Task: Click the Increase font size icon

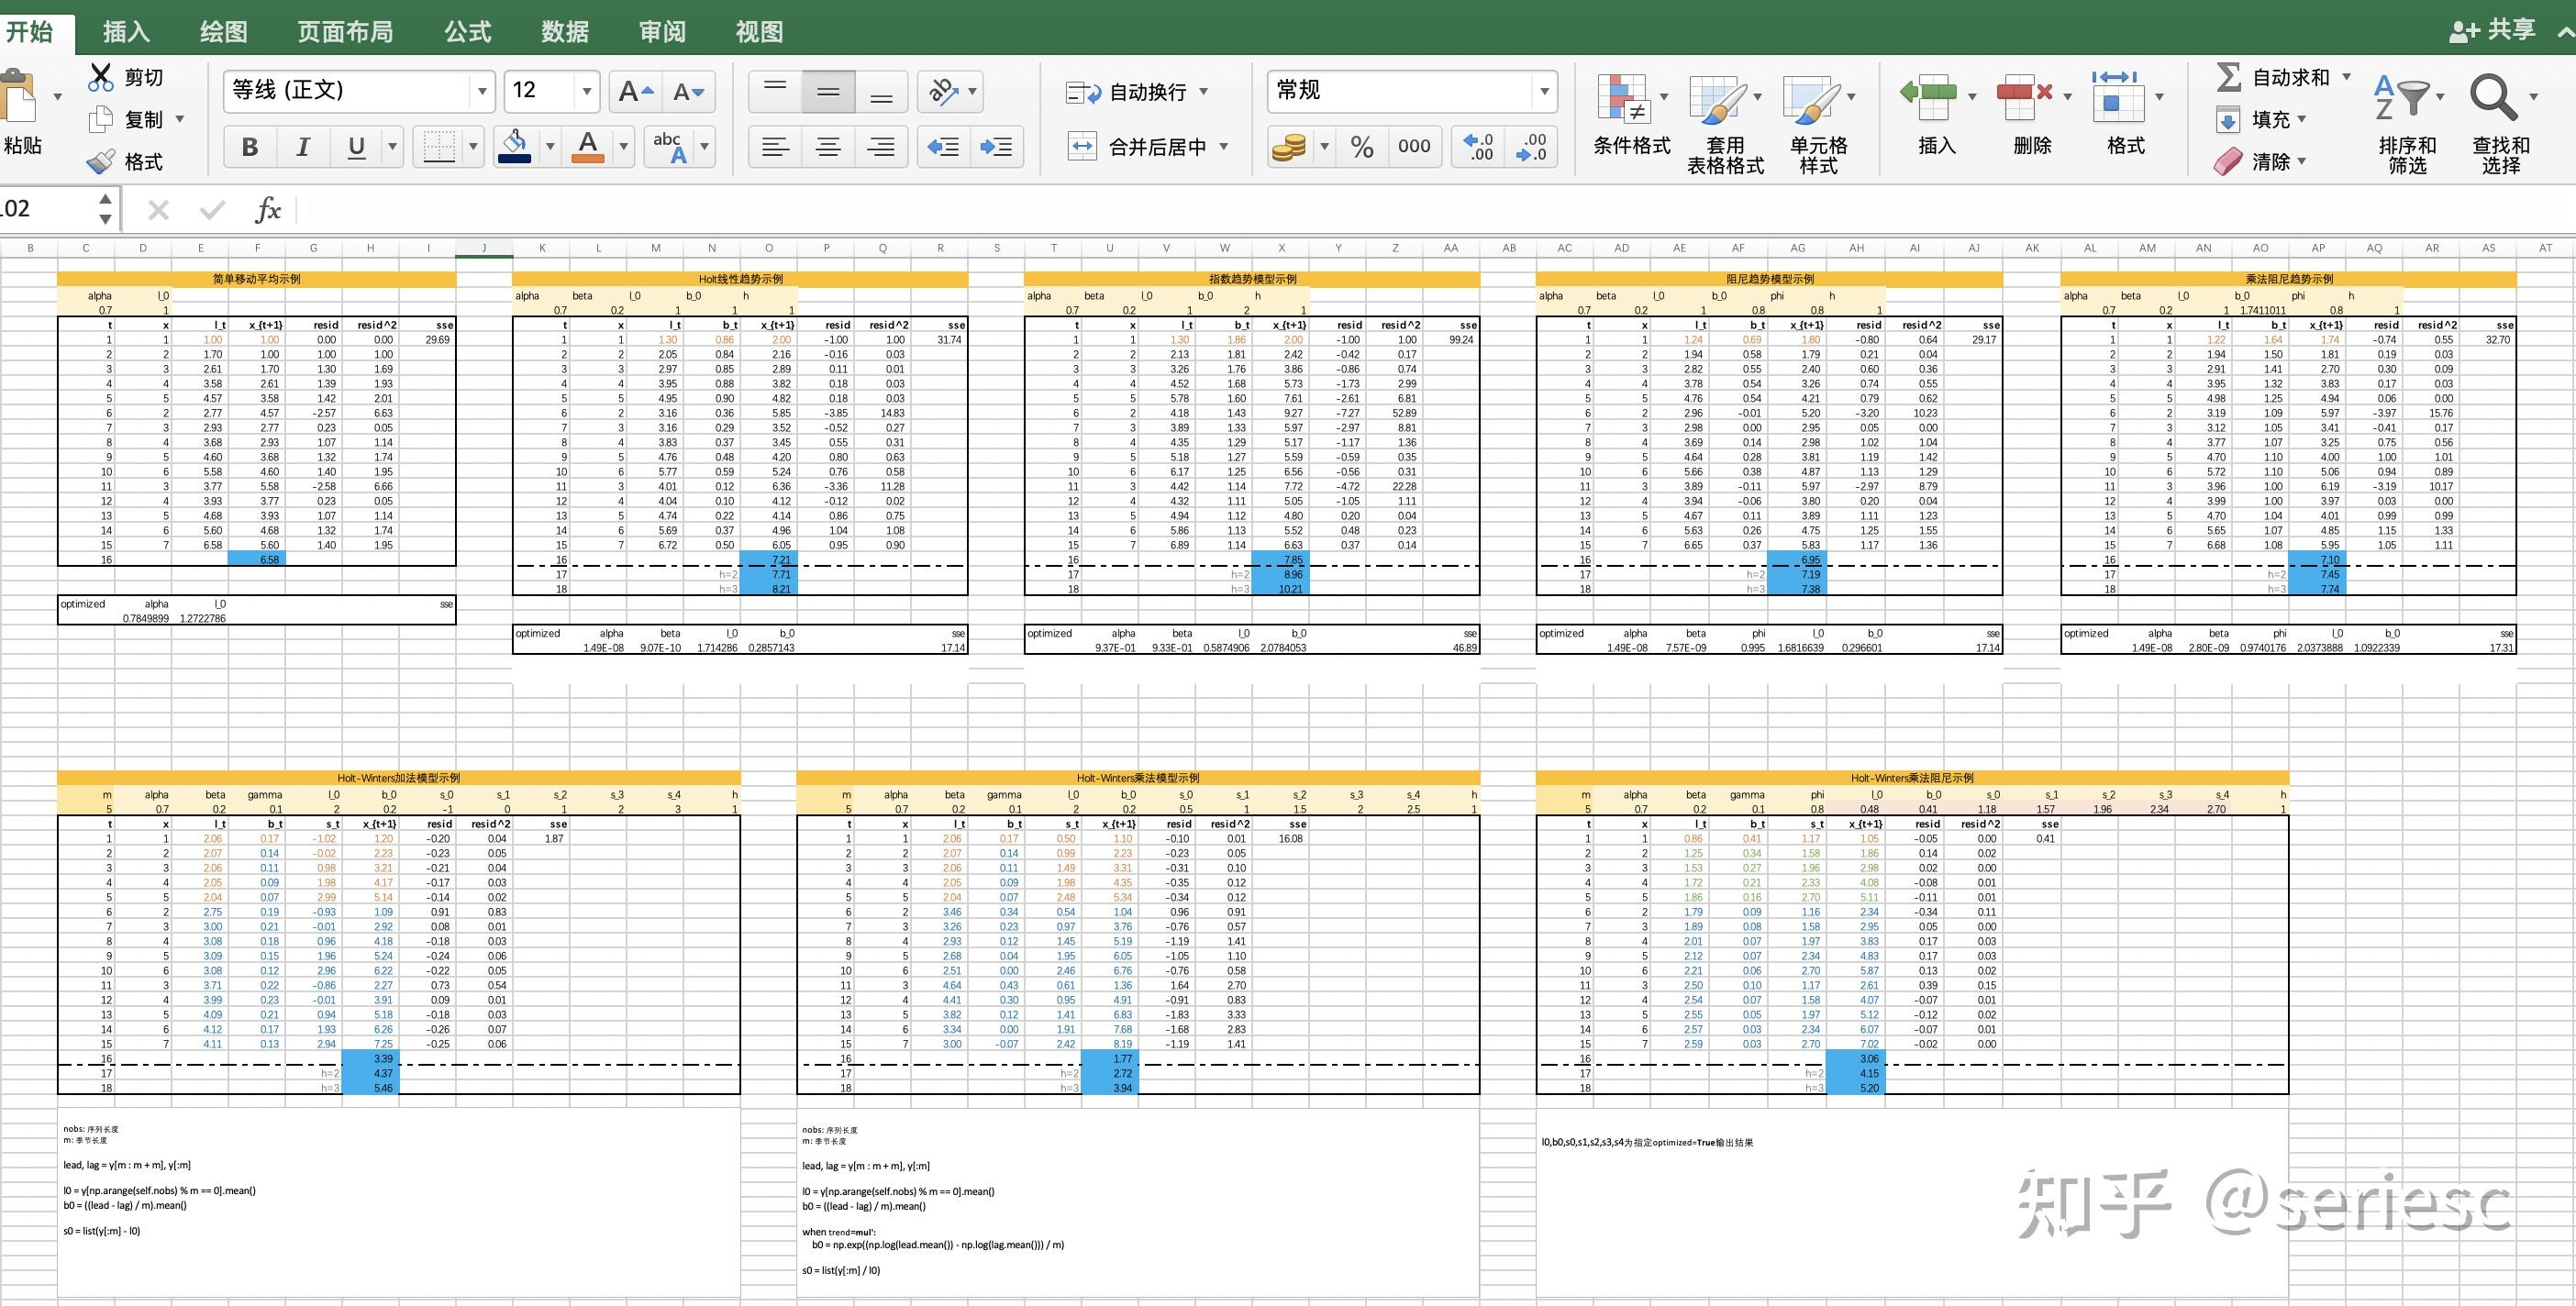Action: coord(634,92)
